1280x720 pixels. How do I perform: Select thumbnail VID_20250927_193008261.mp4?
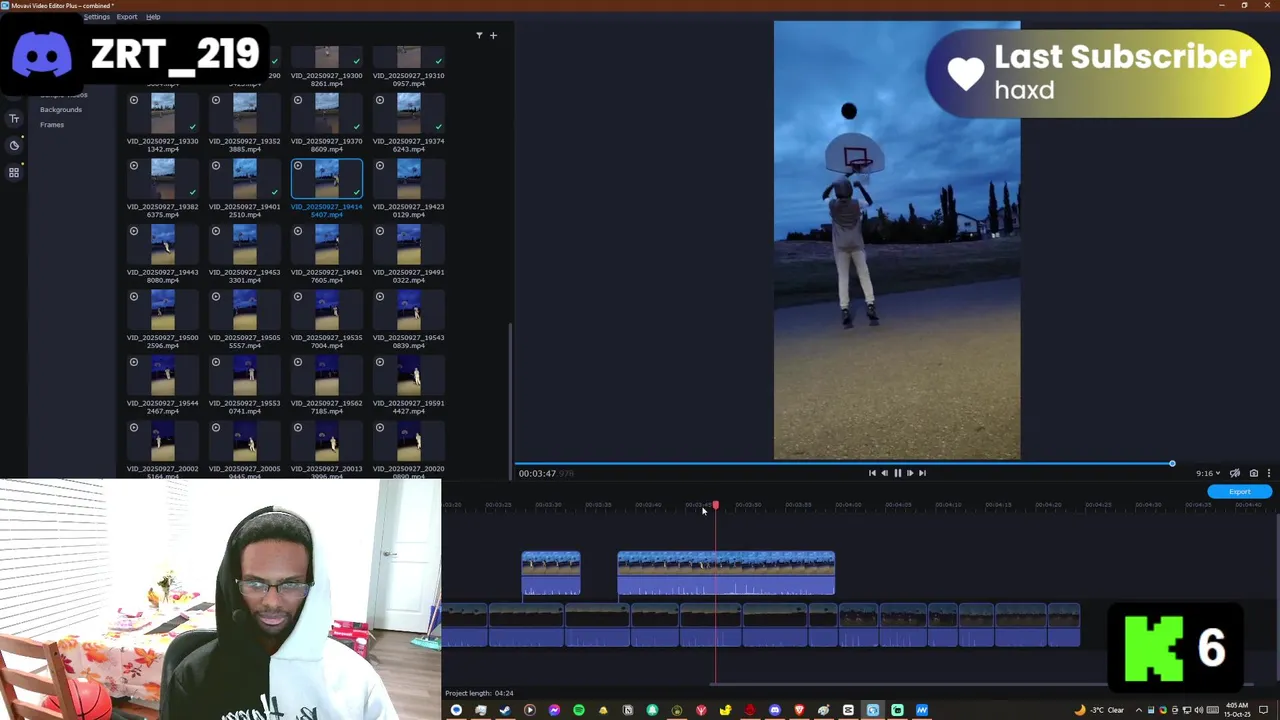pos(327,58)
